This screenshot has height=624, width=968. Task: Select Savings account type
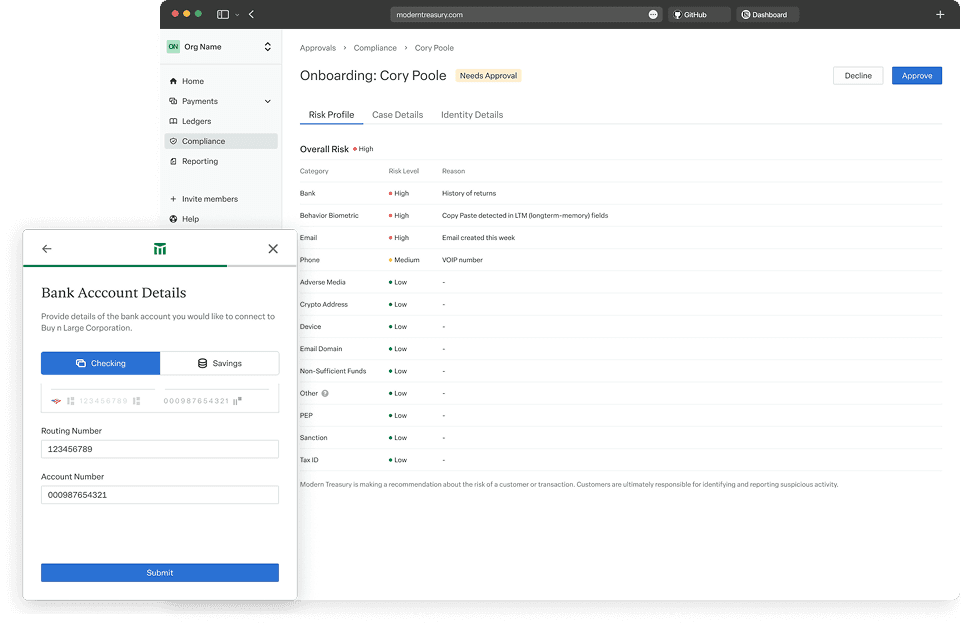tap(219, 364)
